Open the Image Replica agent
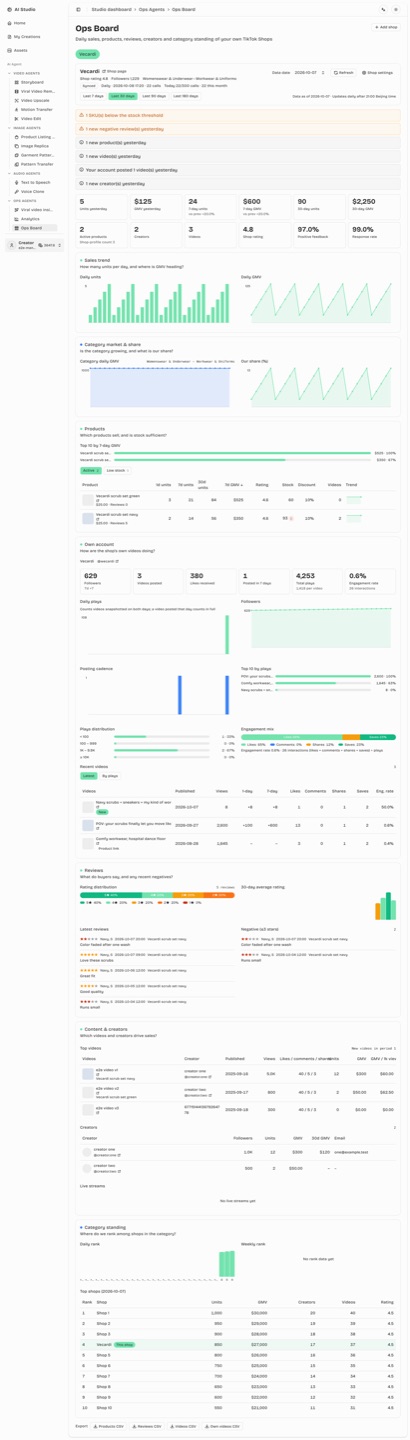410x1440 pixels. [34, 146]
